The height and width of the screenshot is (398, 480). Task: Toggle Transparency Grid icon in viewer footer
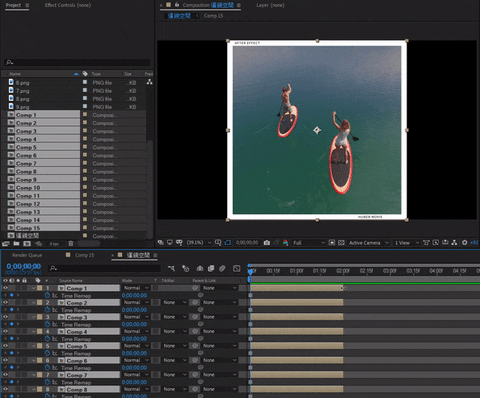tap(341, 243)
